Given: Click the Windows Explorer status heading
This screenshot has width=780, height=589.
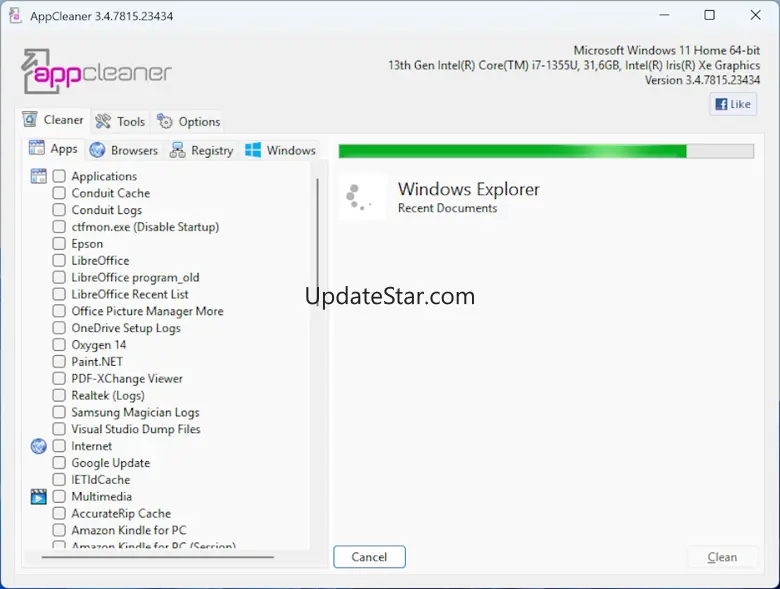Looking at the screenshot, I should [469, 190].
